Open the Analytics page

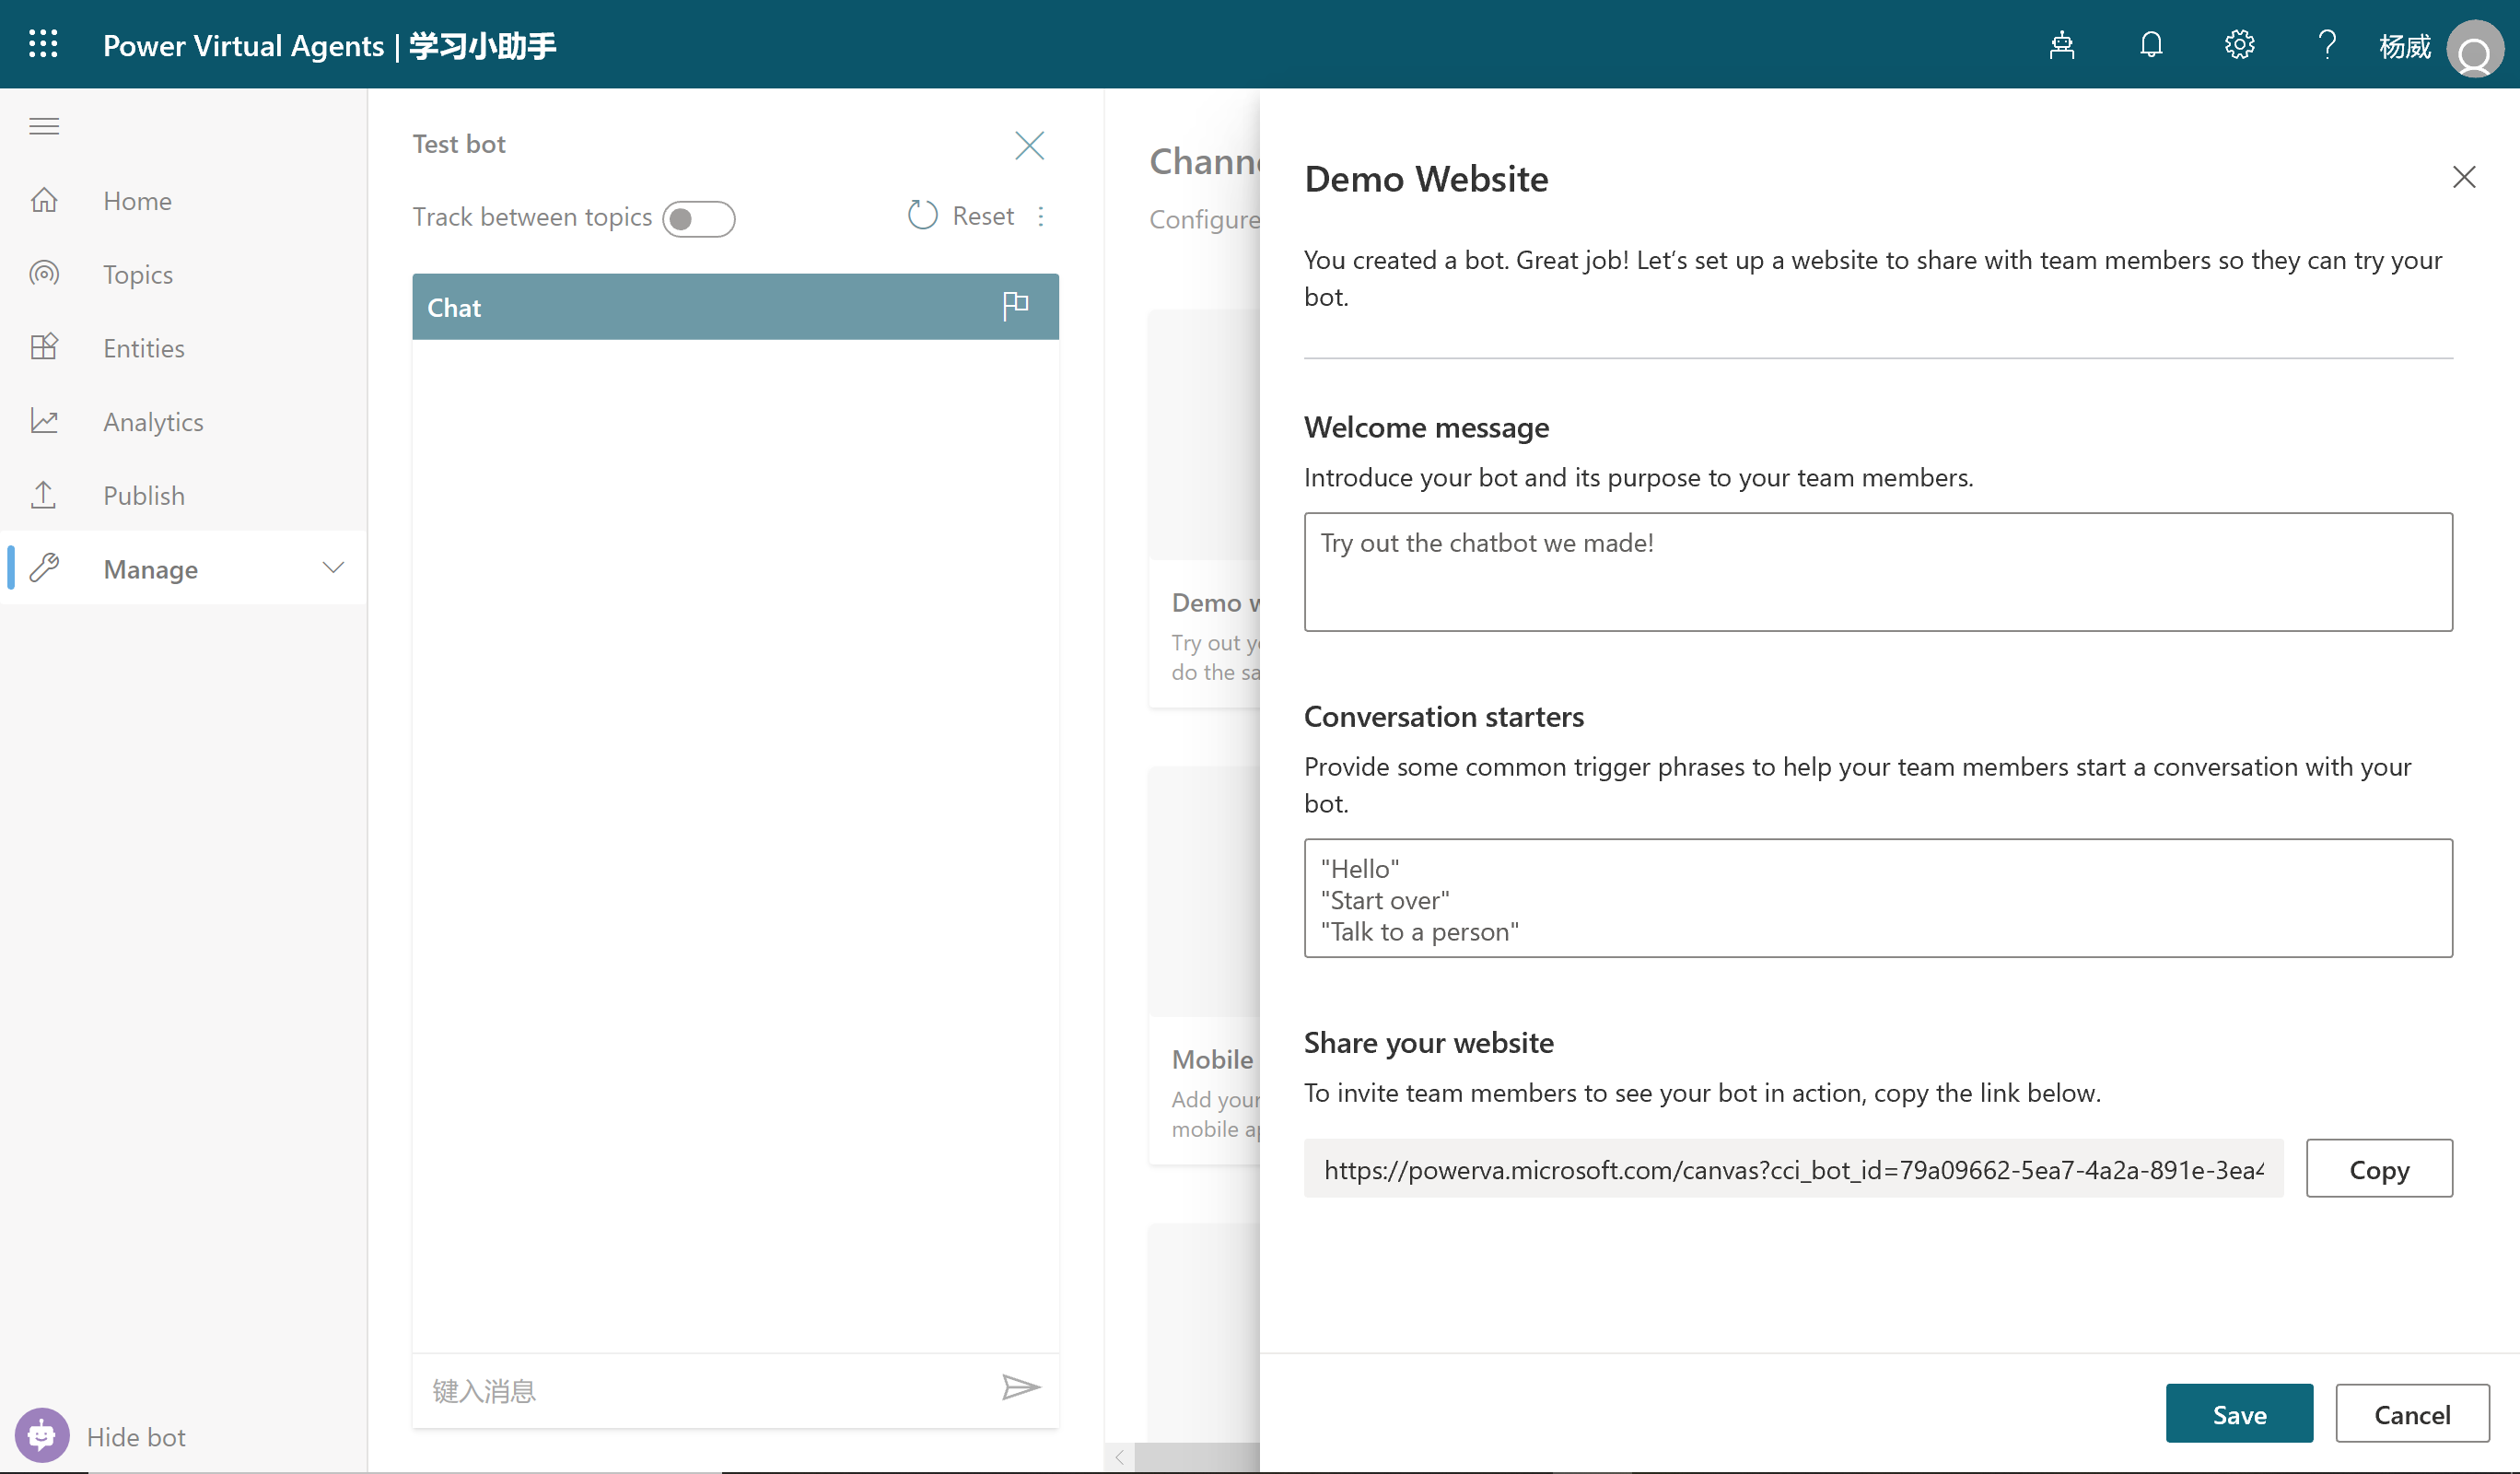tap(153, 422)
